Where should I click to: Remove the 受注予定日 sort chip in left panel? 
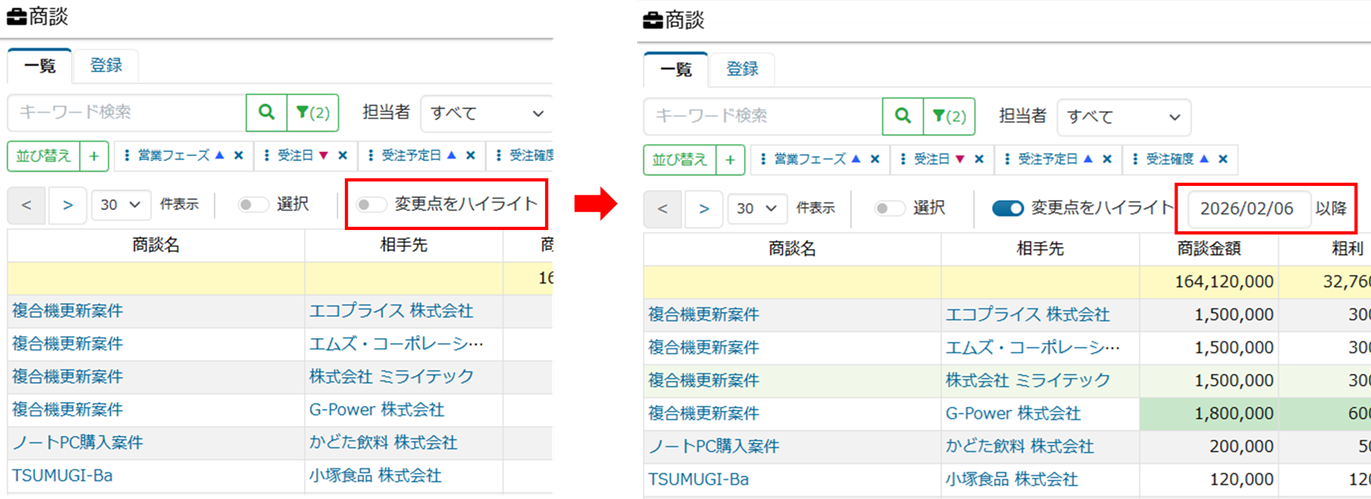470,155
